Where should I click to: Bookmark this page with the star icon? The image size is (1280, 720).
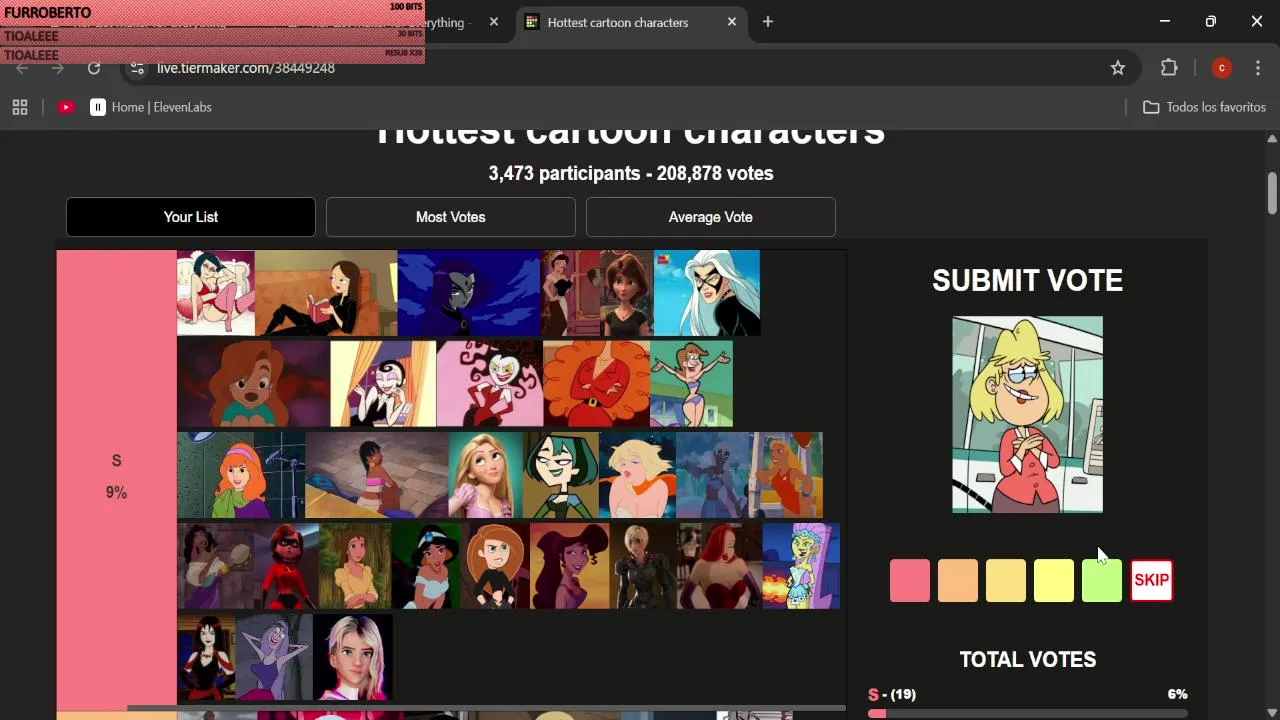click(x=1118, y=68)
